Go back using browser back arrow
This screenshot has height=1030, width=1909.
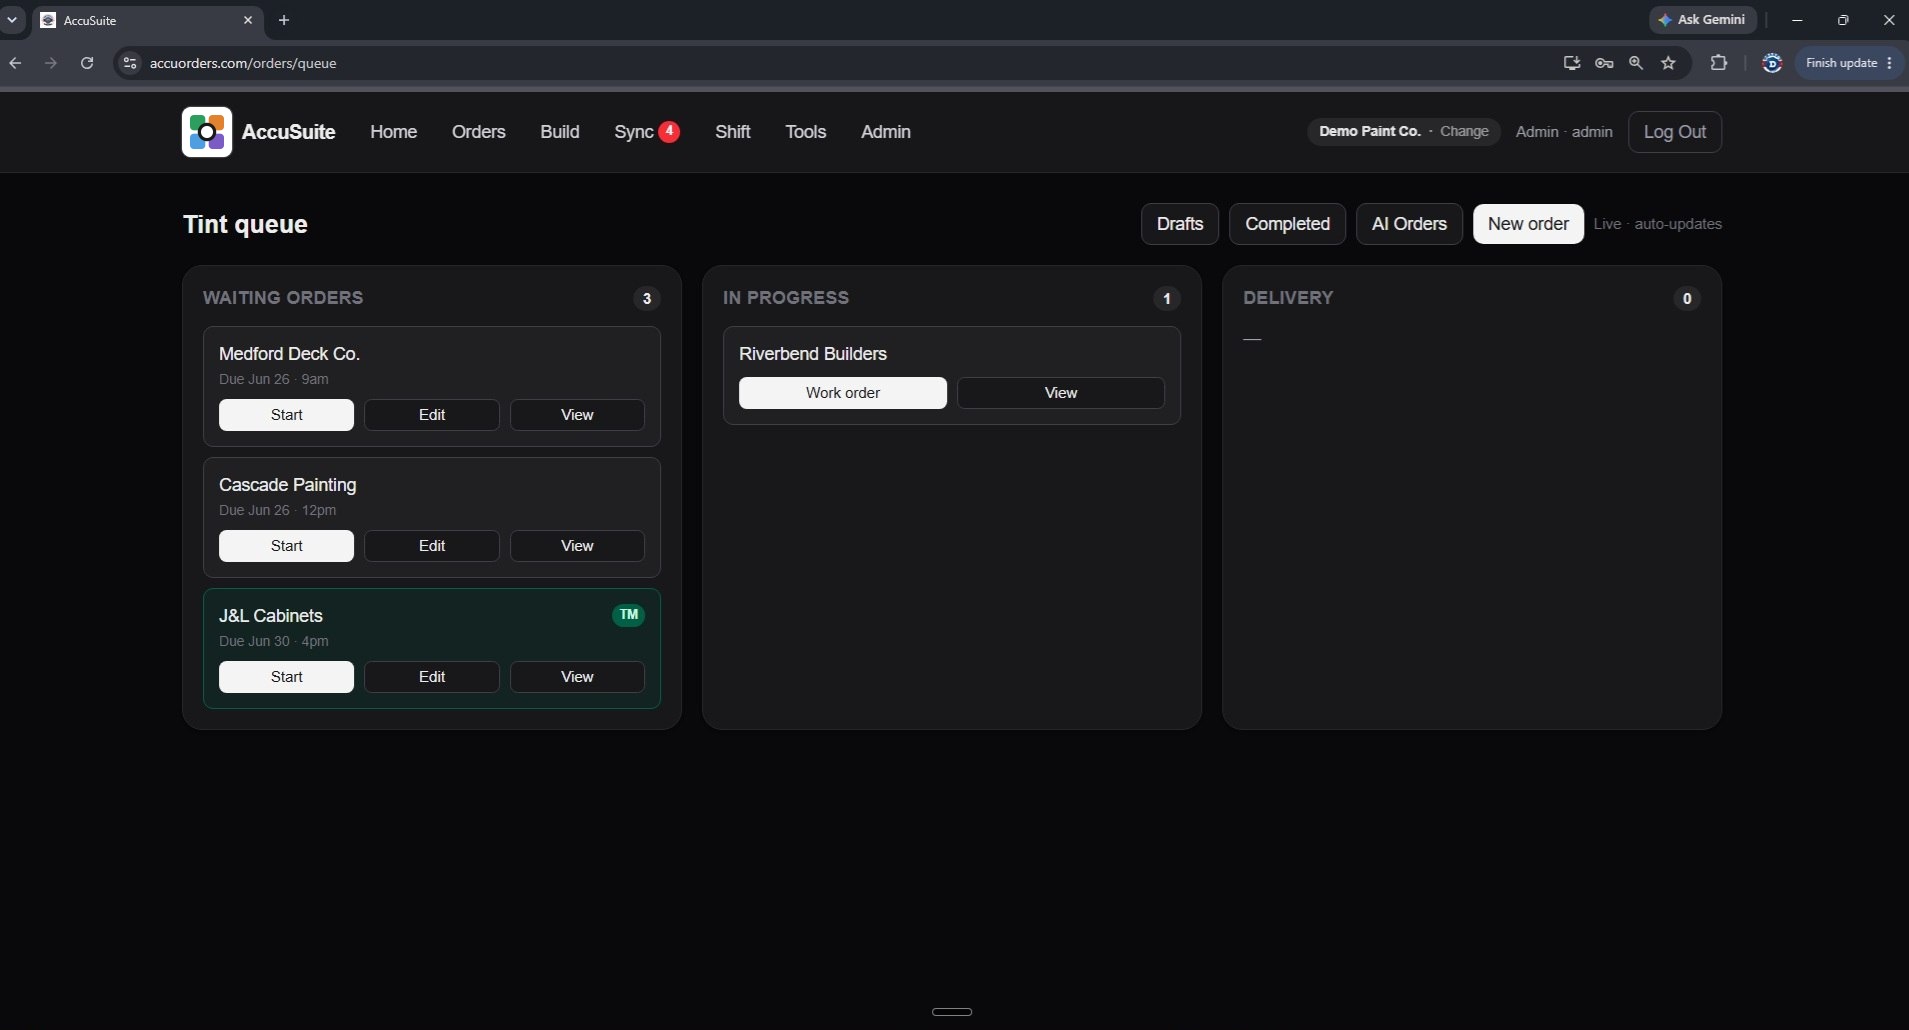[x=15, y=63]
